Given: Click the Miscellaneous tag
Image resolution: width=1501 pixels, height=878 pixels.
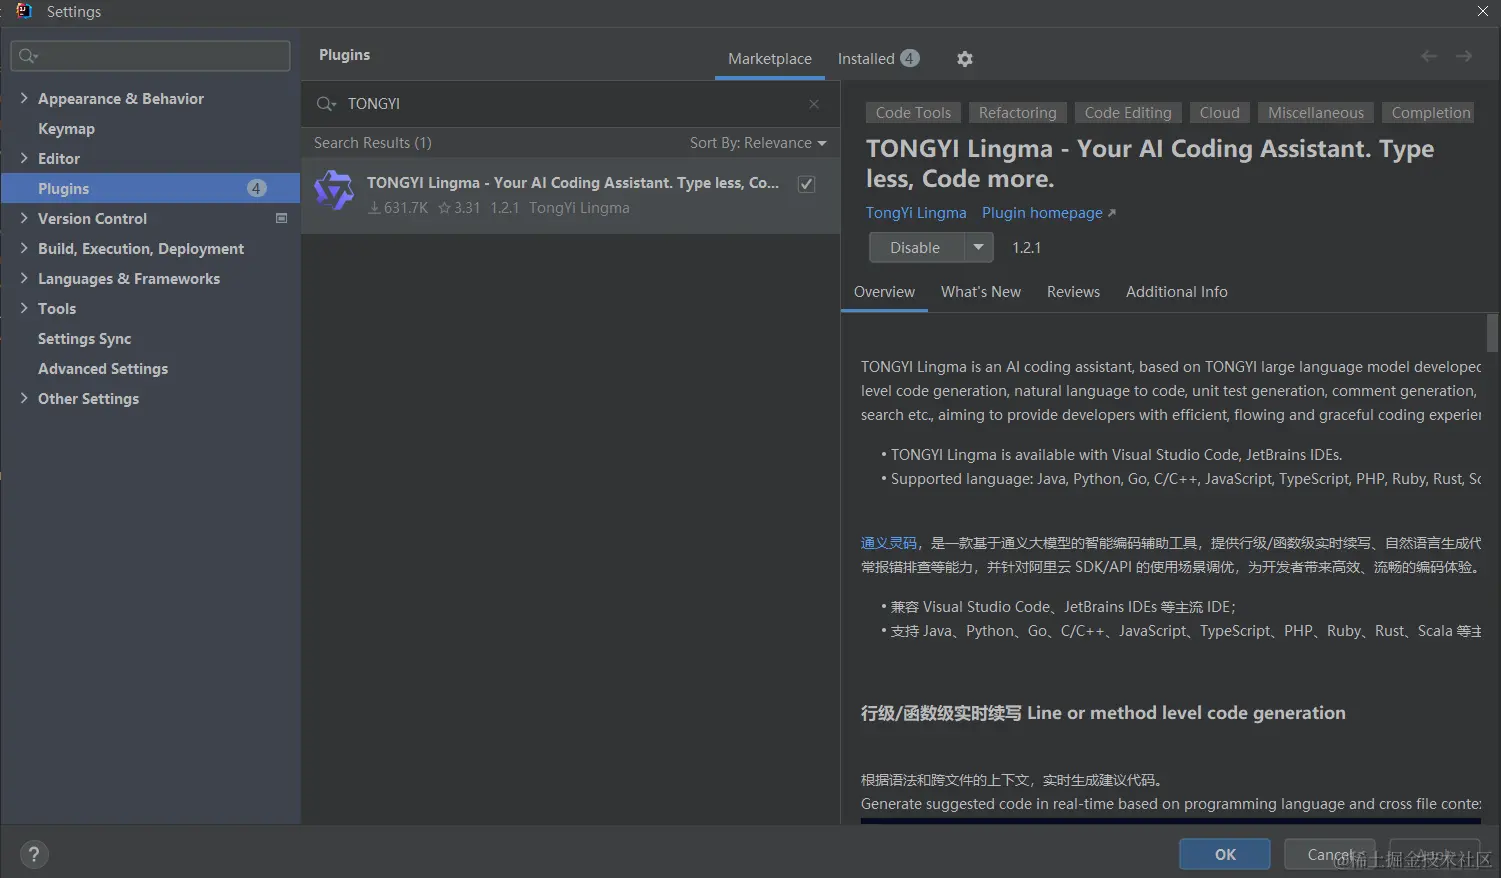Looking at the screenshot, I should [x=1316, y=113].
